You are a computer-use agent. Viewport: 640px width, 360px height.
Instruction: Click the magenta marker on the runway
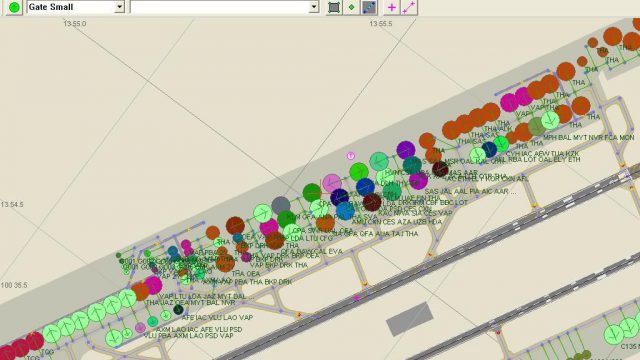coord(357,298)
